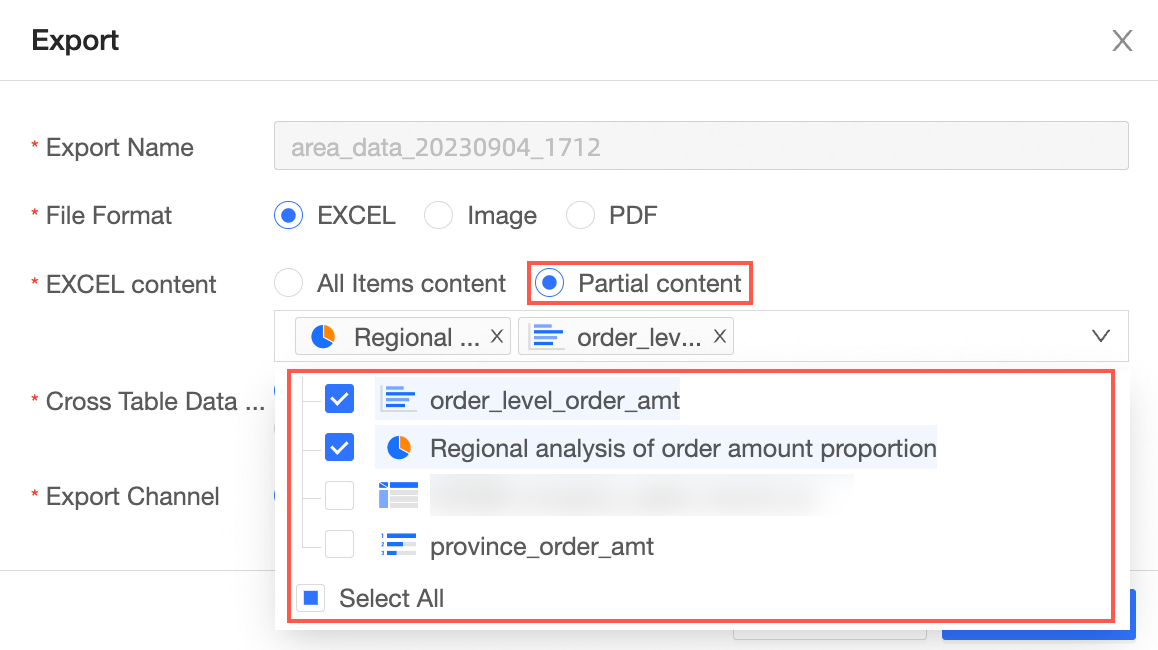
Task: Tick the checkbox of the blurred table item
Action: (339, 496)
